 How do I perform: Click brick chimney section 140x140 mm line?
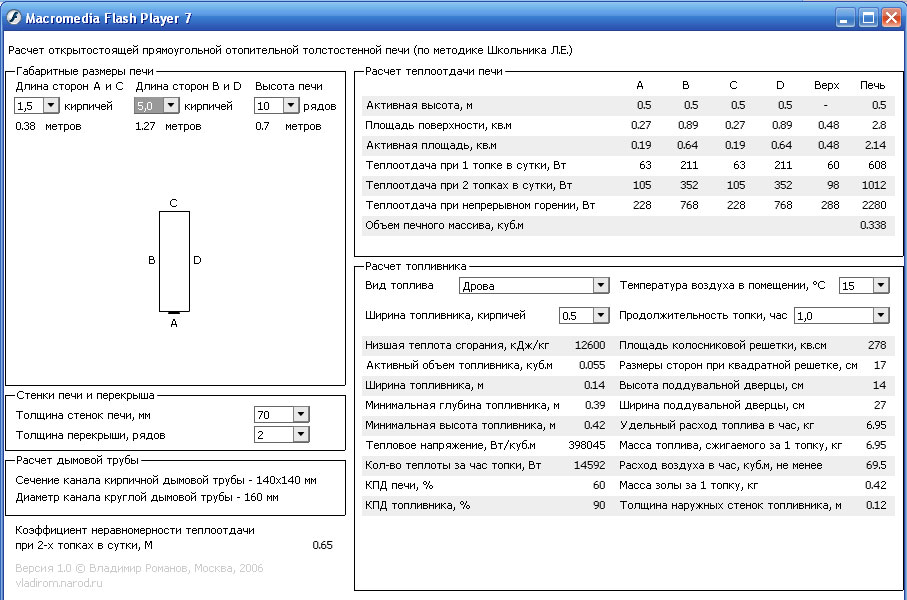(166, 480)
